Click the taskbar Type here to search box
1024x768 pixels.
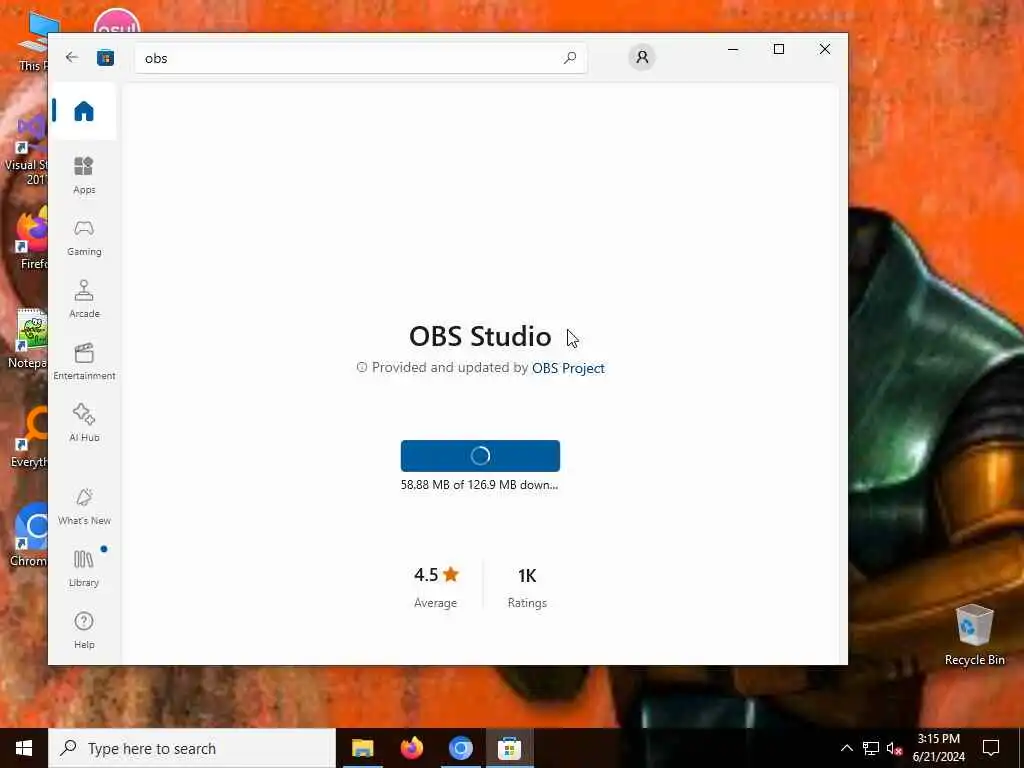pos(192,748)
